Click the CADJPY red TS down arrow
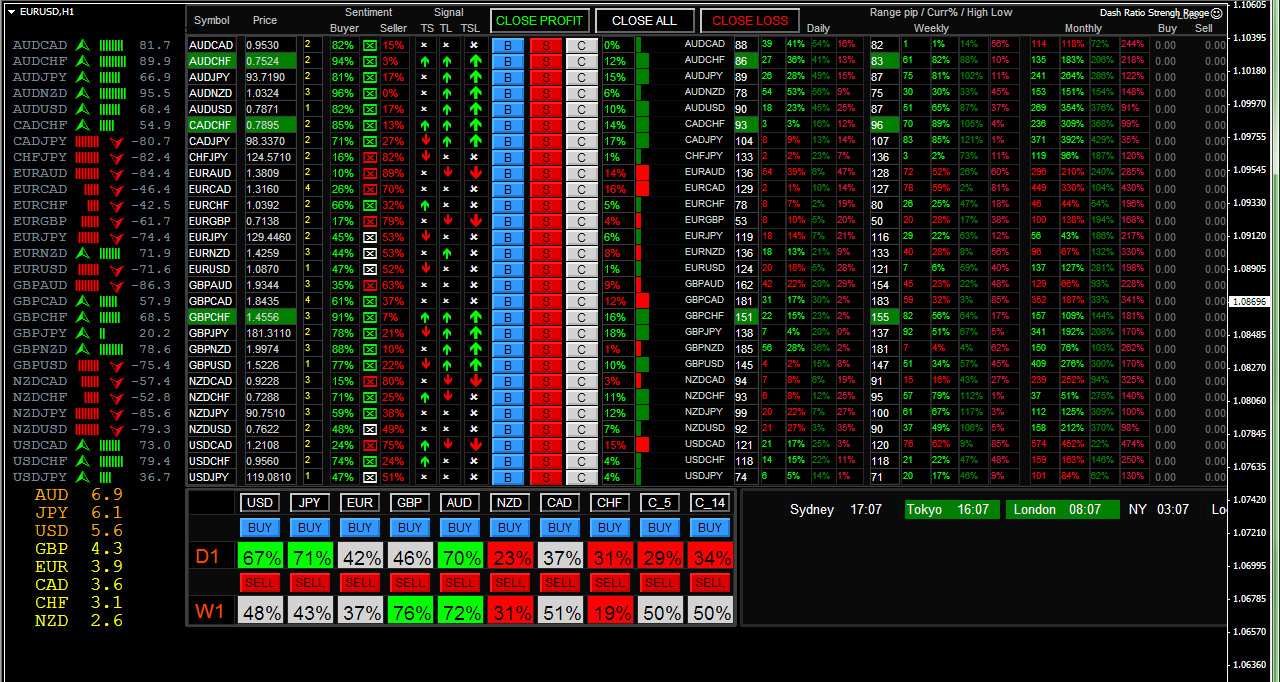 (425, 142)
